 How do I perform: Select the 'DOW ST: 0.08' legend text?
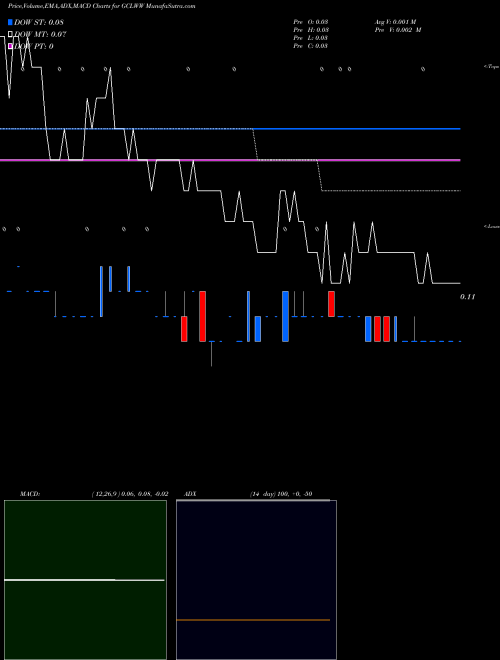point(39,22)
